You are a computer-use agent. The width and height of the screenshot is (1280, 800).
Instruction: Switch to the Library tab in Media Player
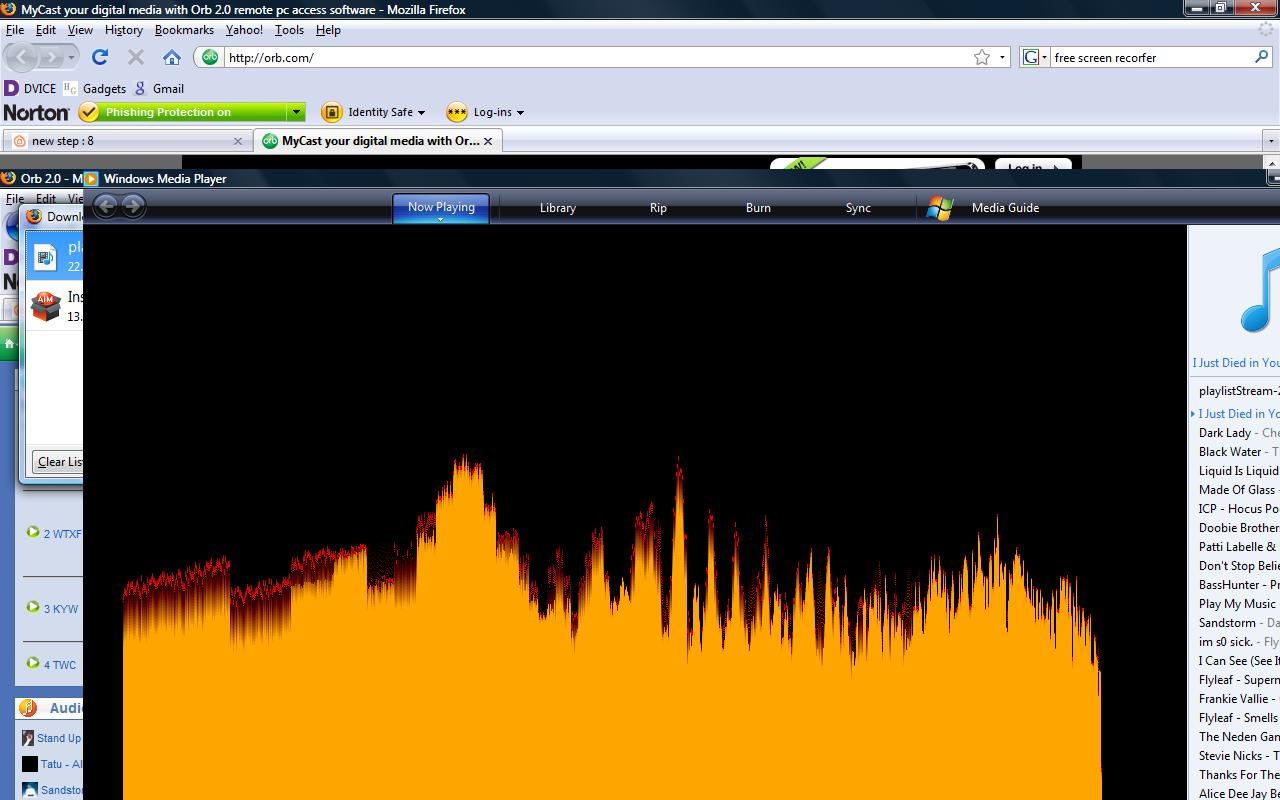coord(557,208)
